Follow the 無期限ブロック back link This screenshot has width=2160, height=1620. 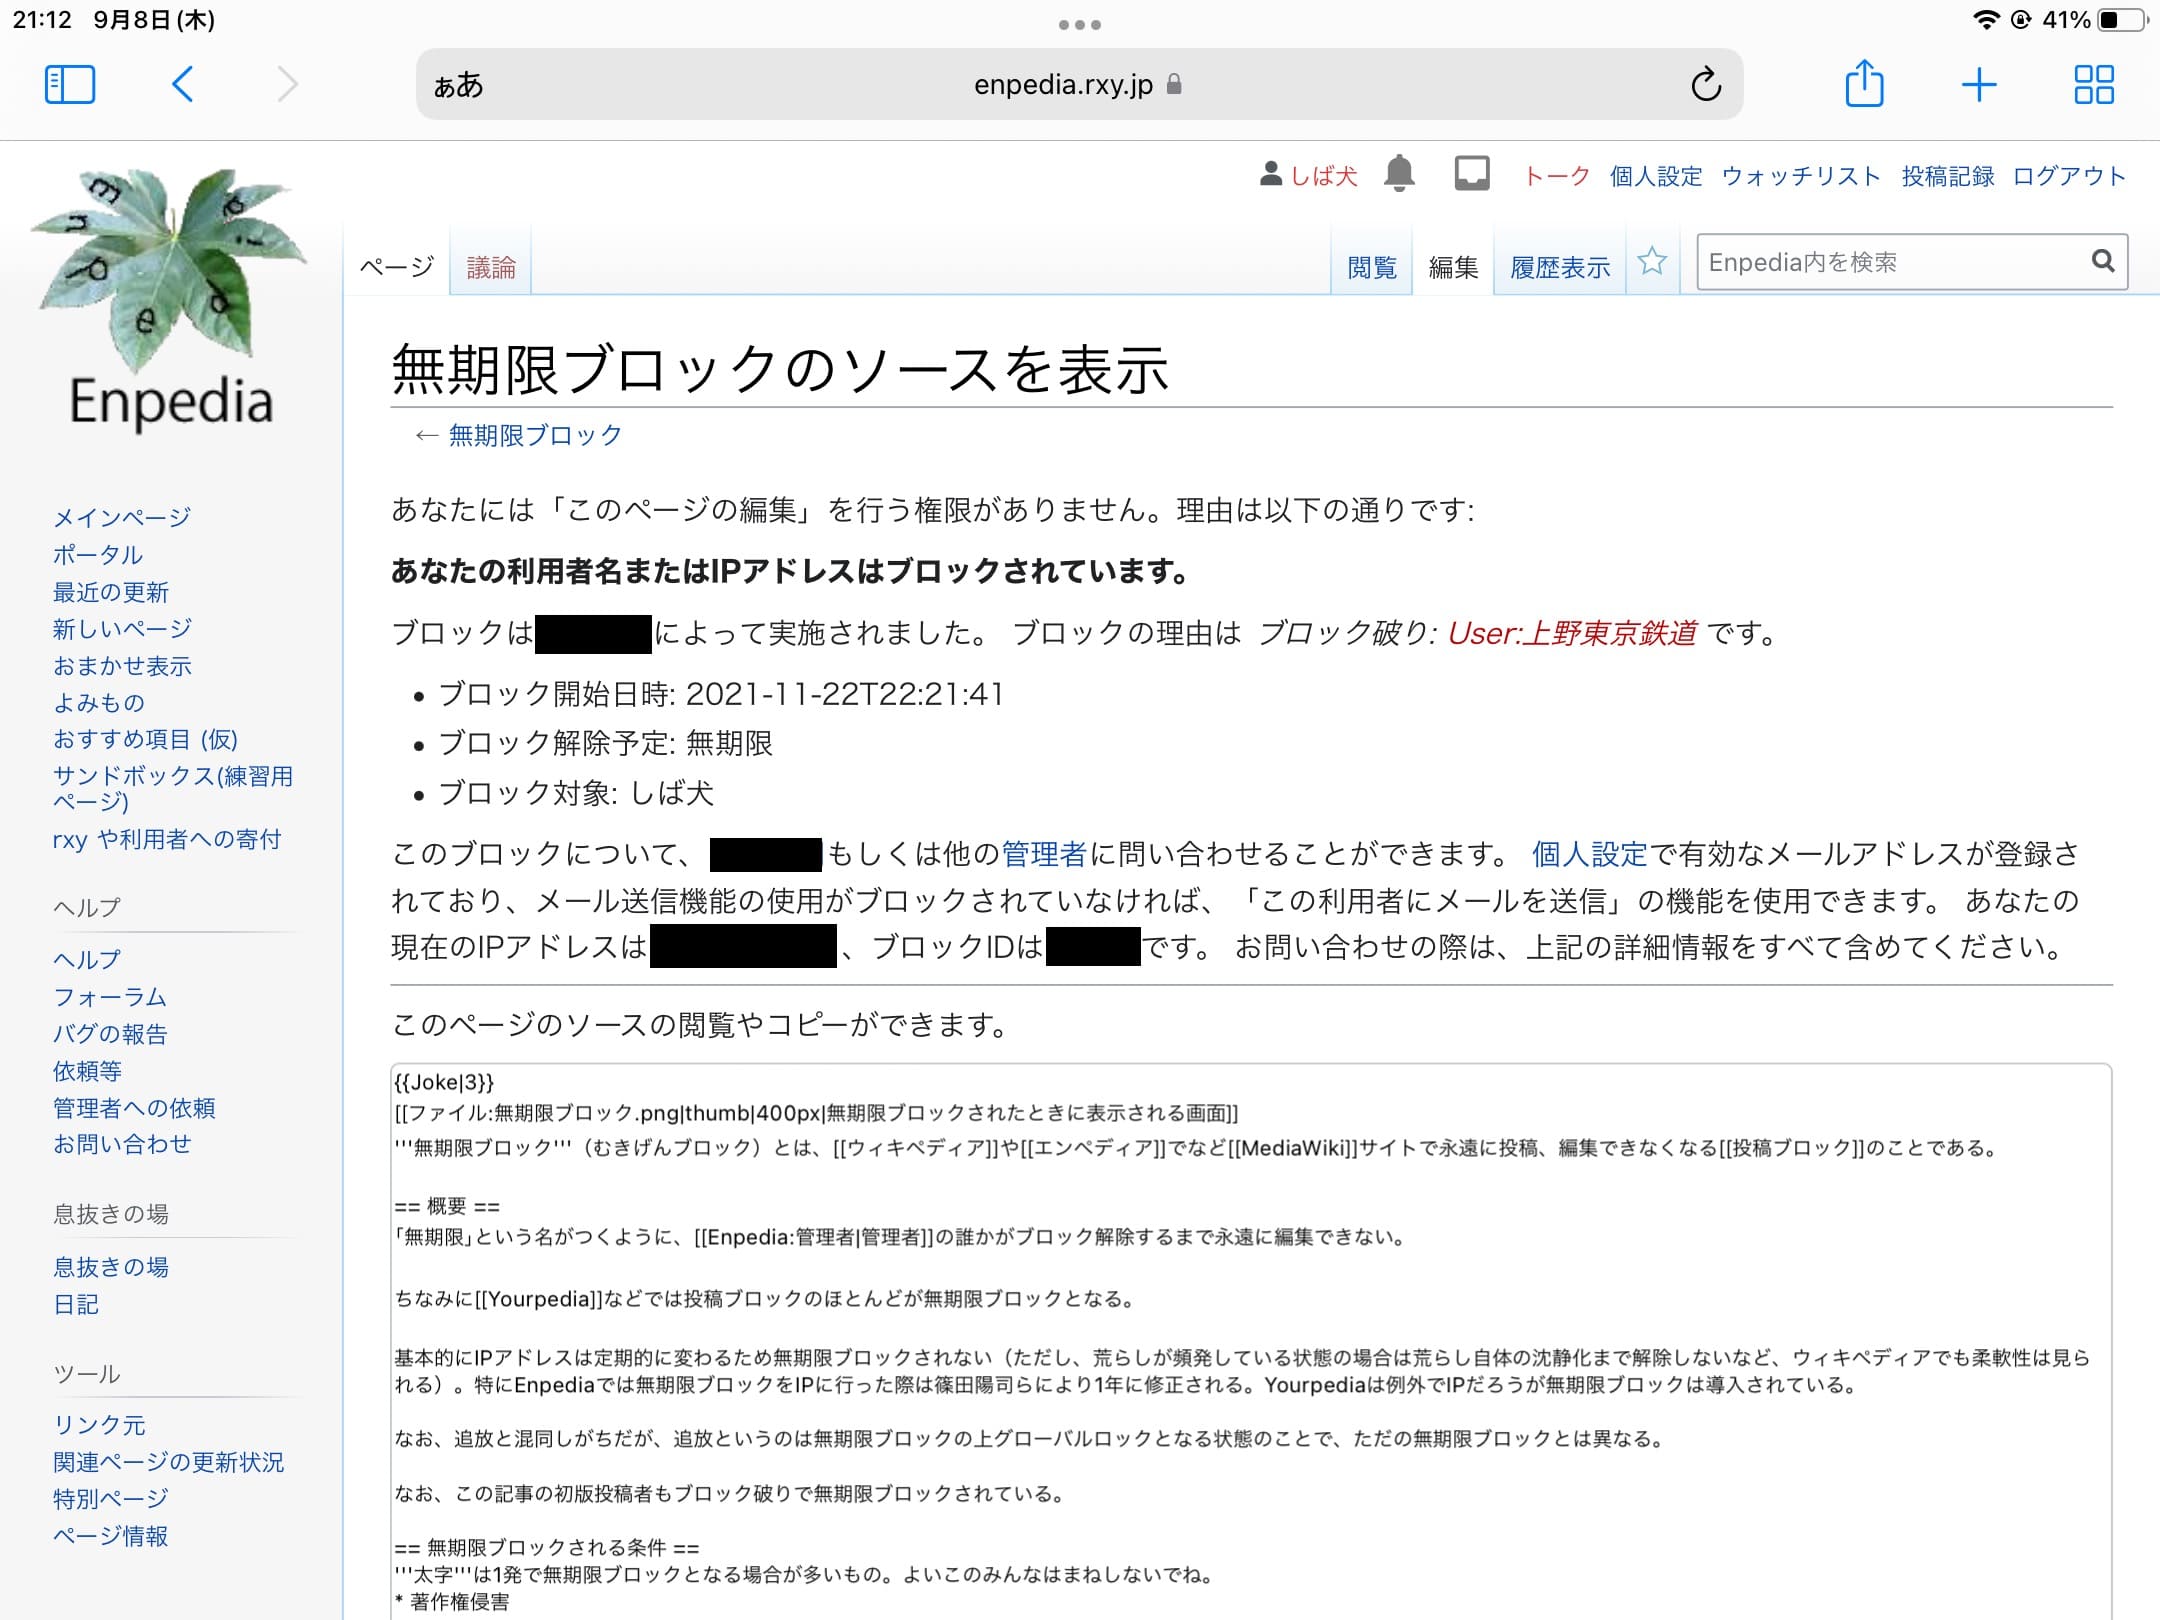coord(534,435)
